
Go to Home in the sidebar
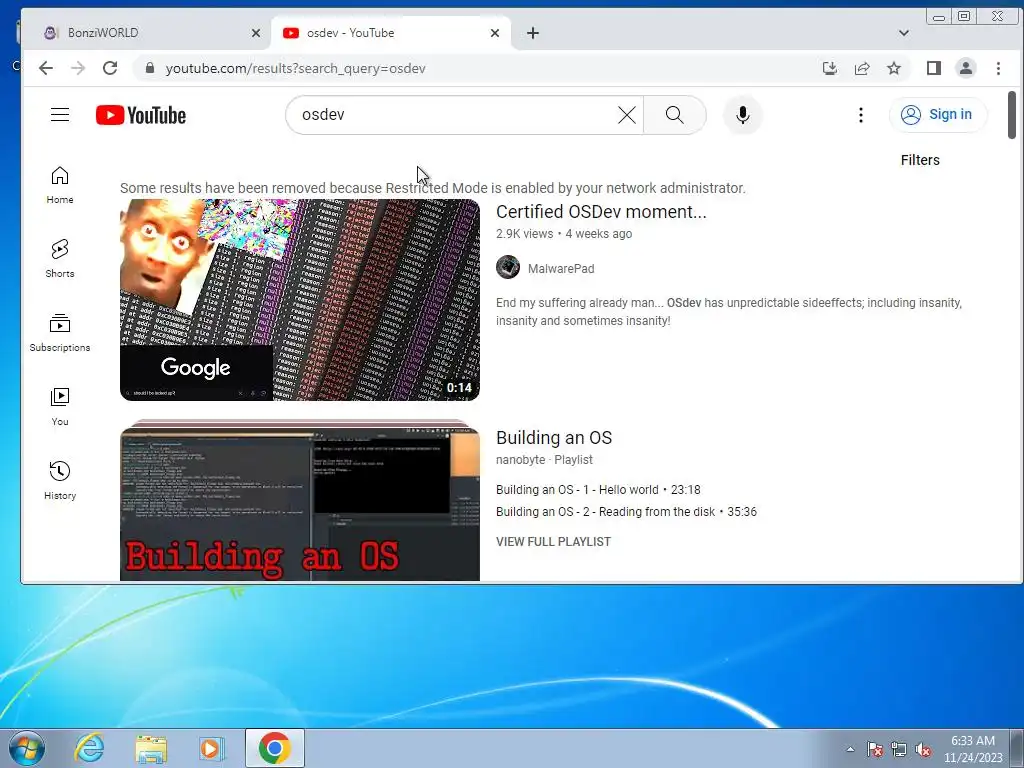pos(60,185)
